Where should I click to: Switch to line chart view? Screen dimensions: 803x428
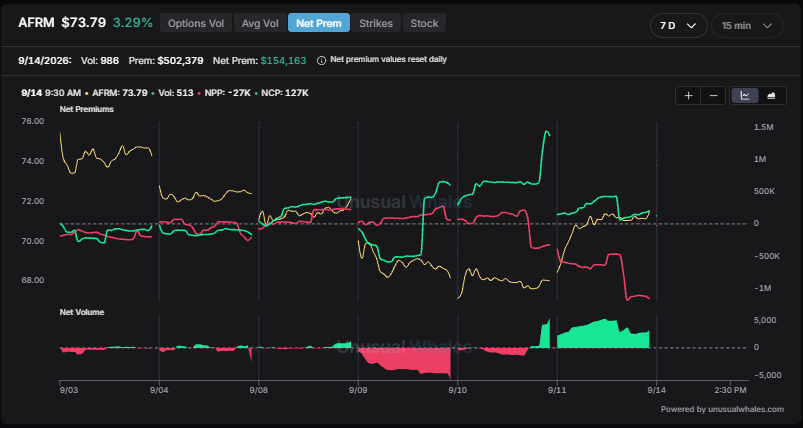(745, 96)
